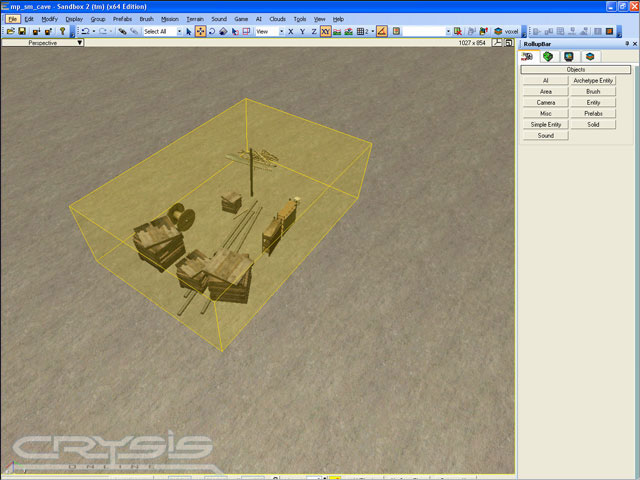Expand the Perspective viewport menu

coord(42,43)
